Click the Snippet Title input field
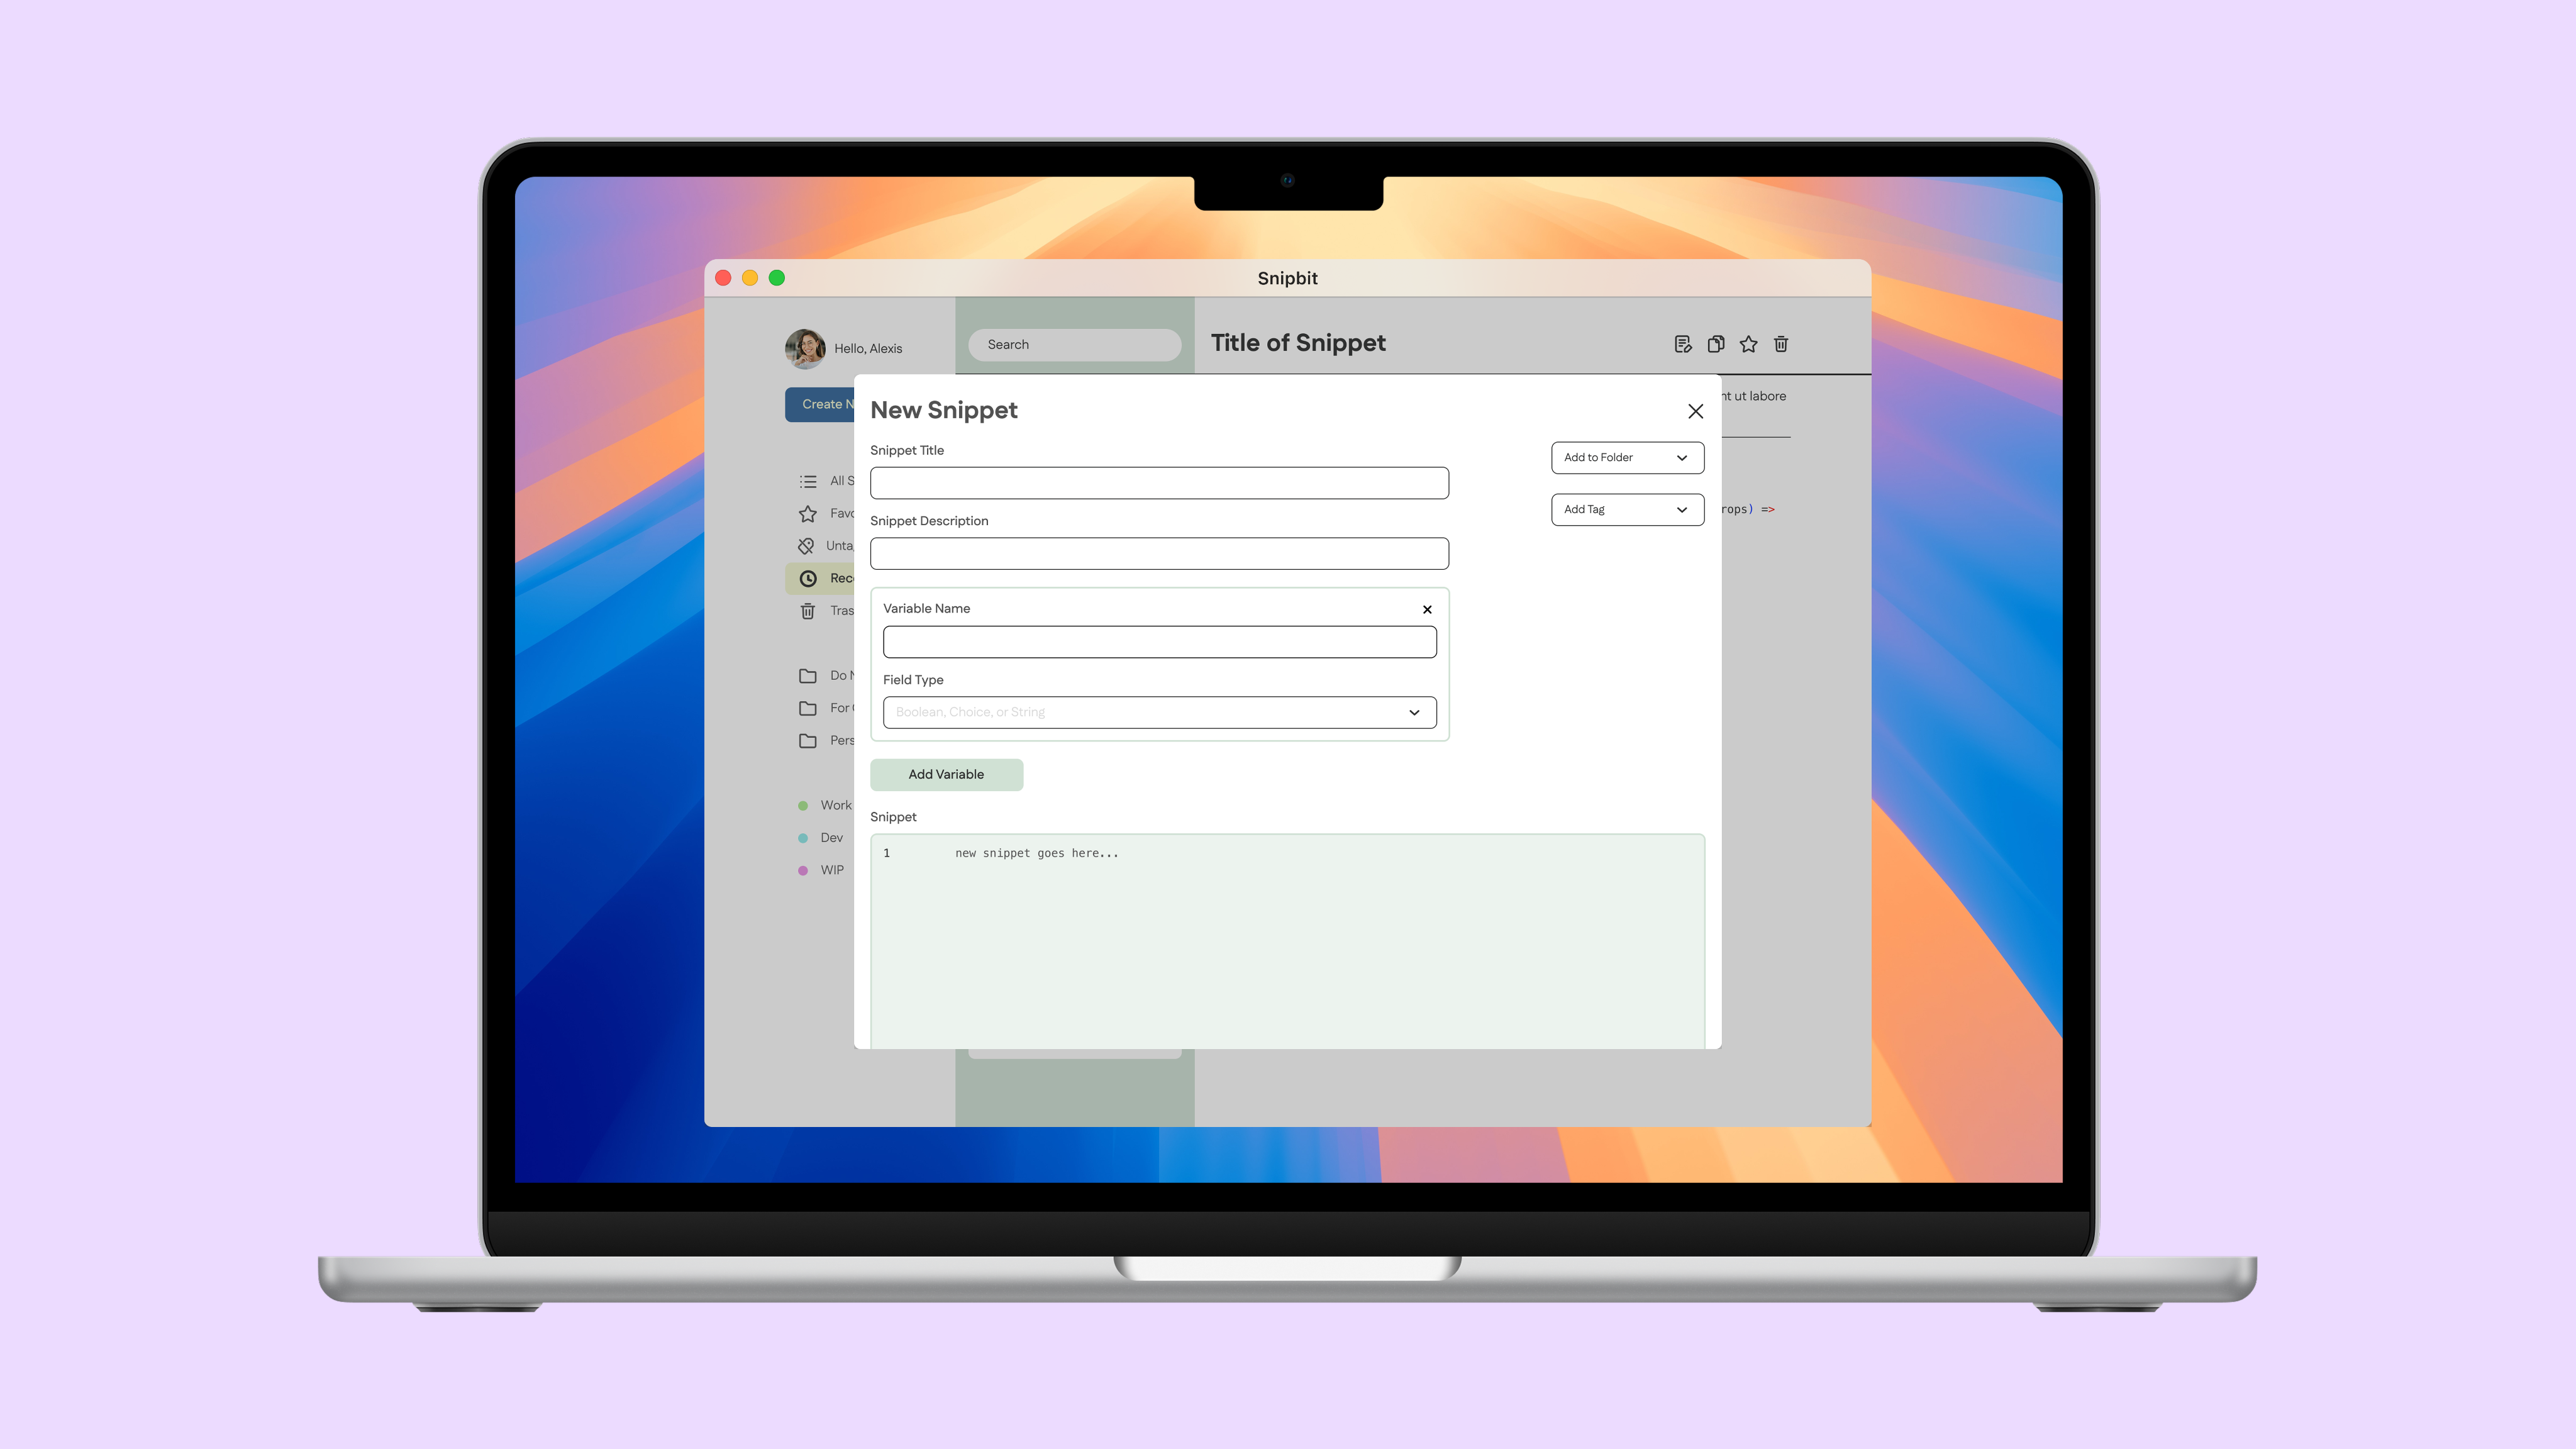 coord(1159,483)
